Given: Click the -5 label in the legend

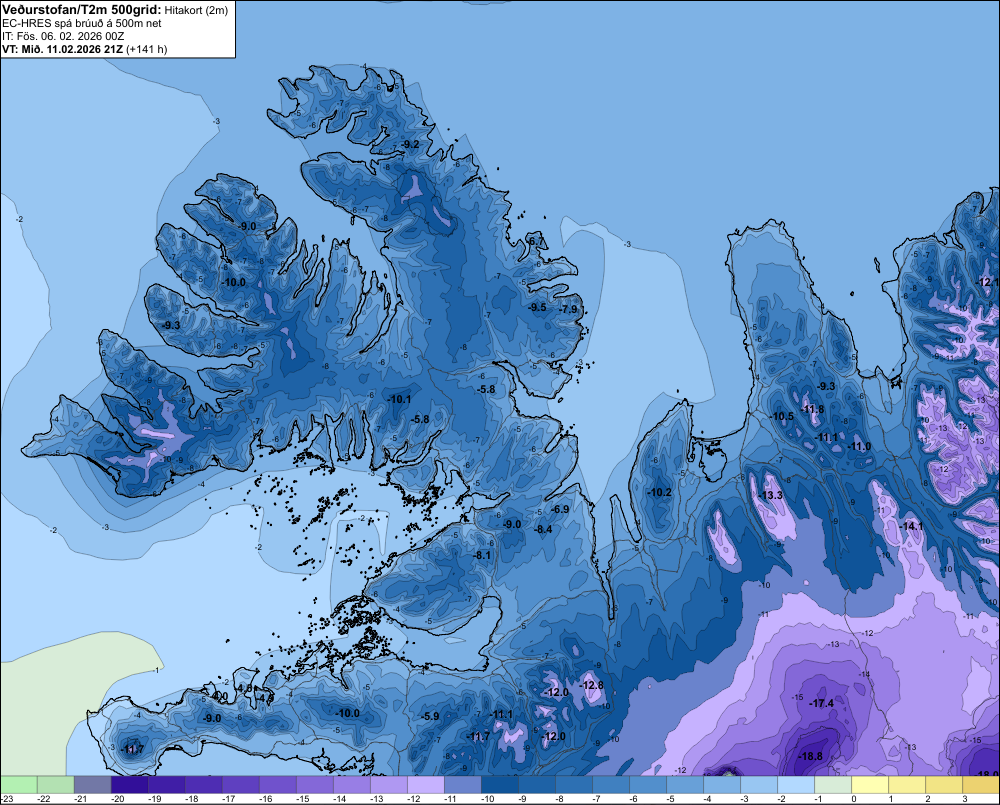Looking at the screenshot, I should coord(671,799).
